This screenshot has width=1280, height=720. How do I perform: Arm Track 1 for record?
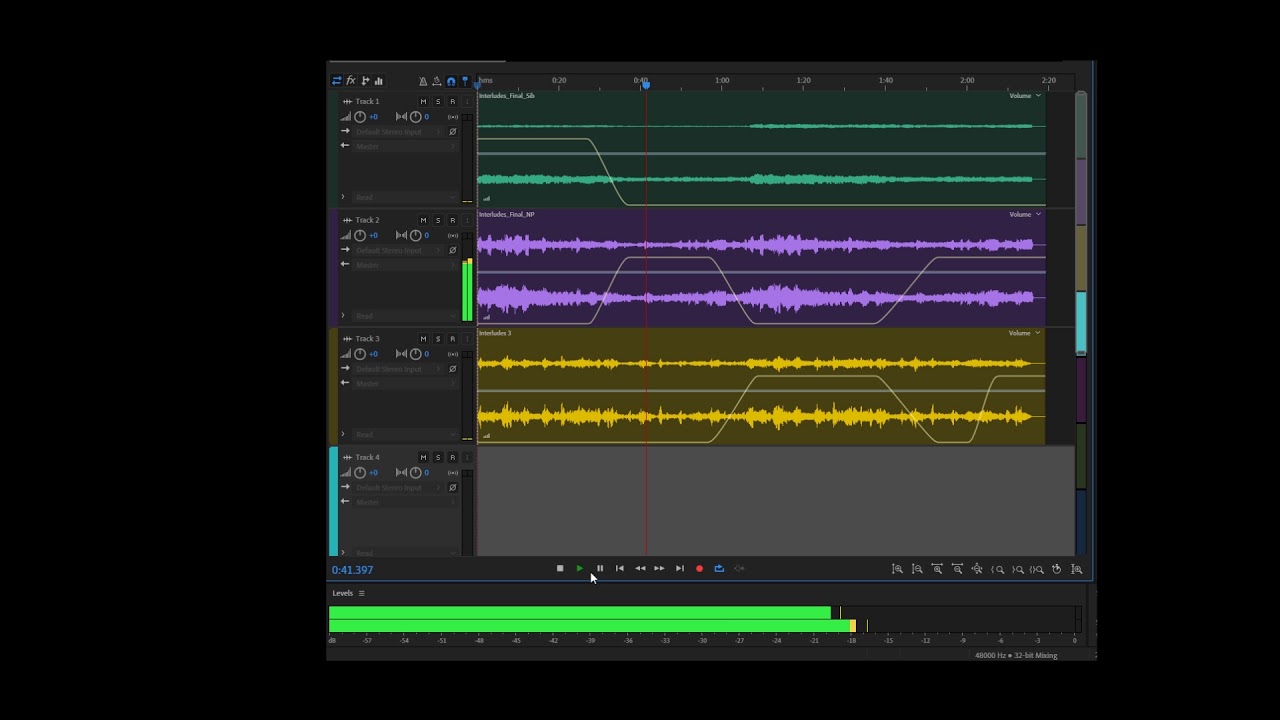[452, 102]
